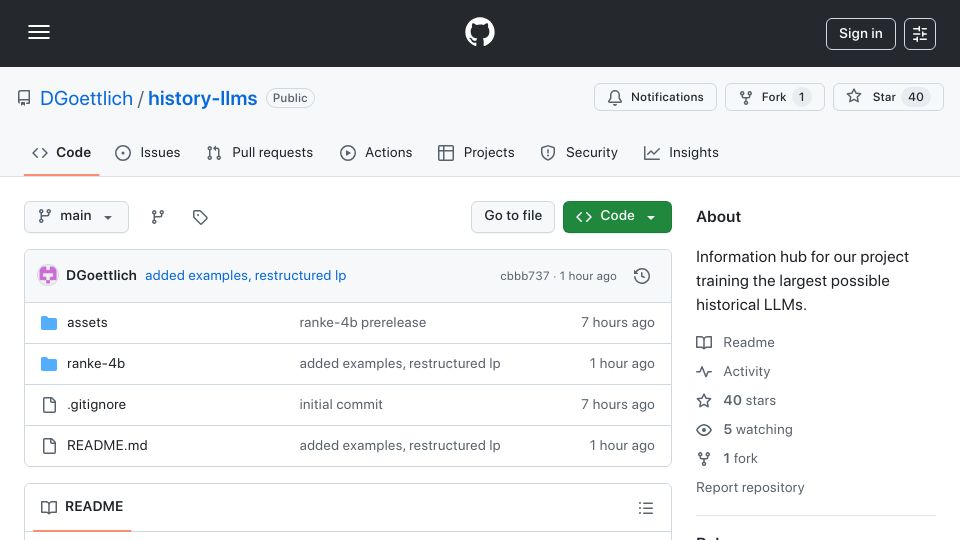Open the appearance settings icon button
Viewport: 960px width, 540px height.
920,34
